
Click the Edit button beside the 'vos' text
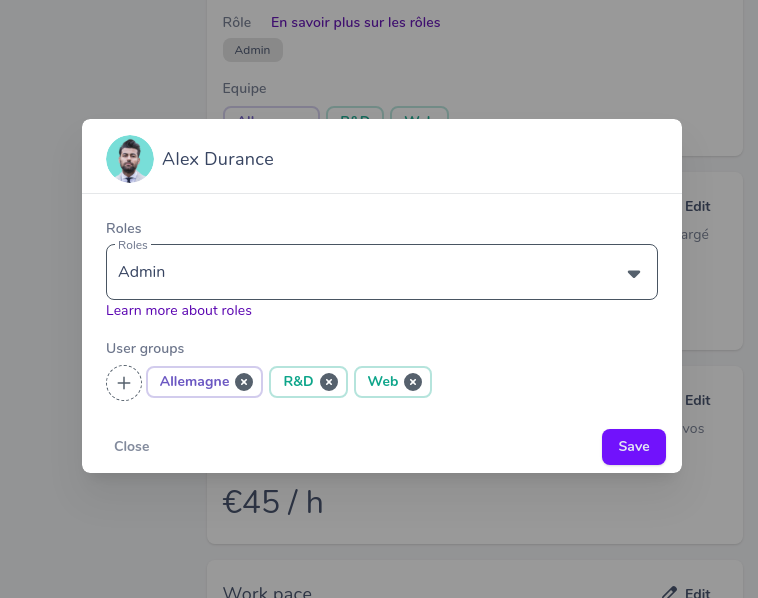click(x=698, y=400)
